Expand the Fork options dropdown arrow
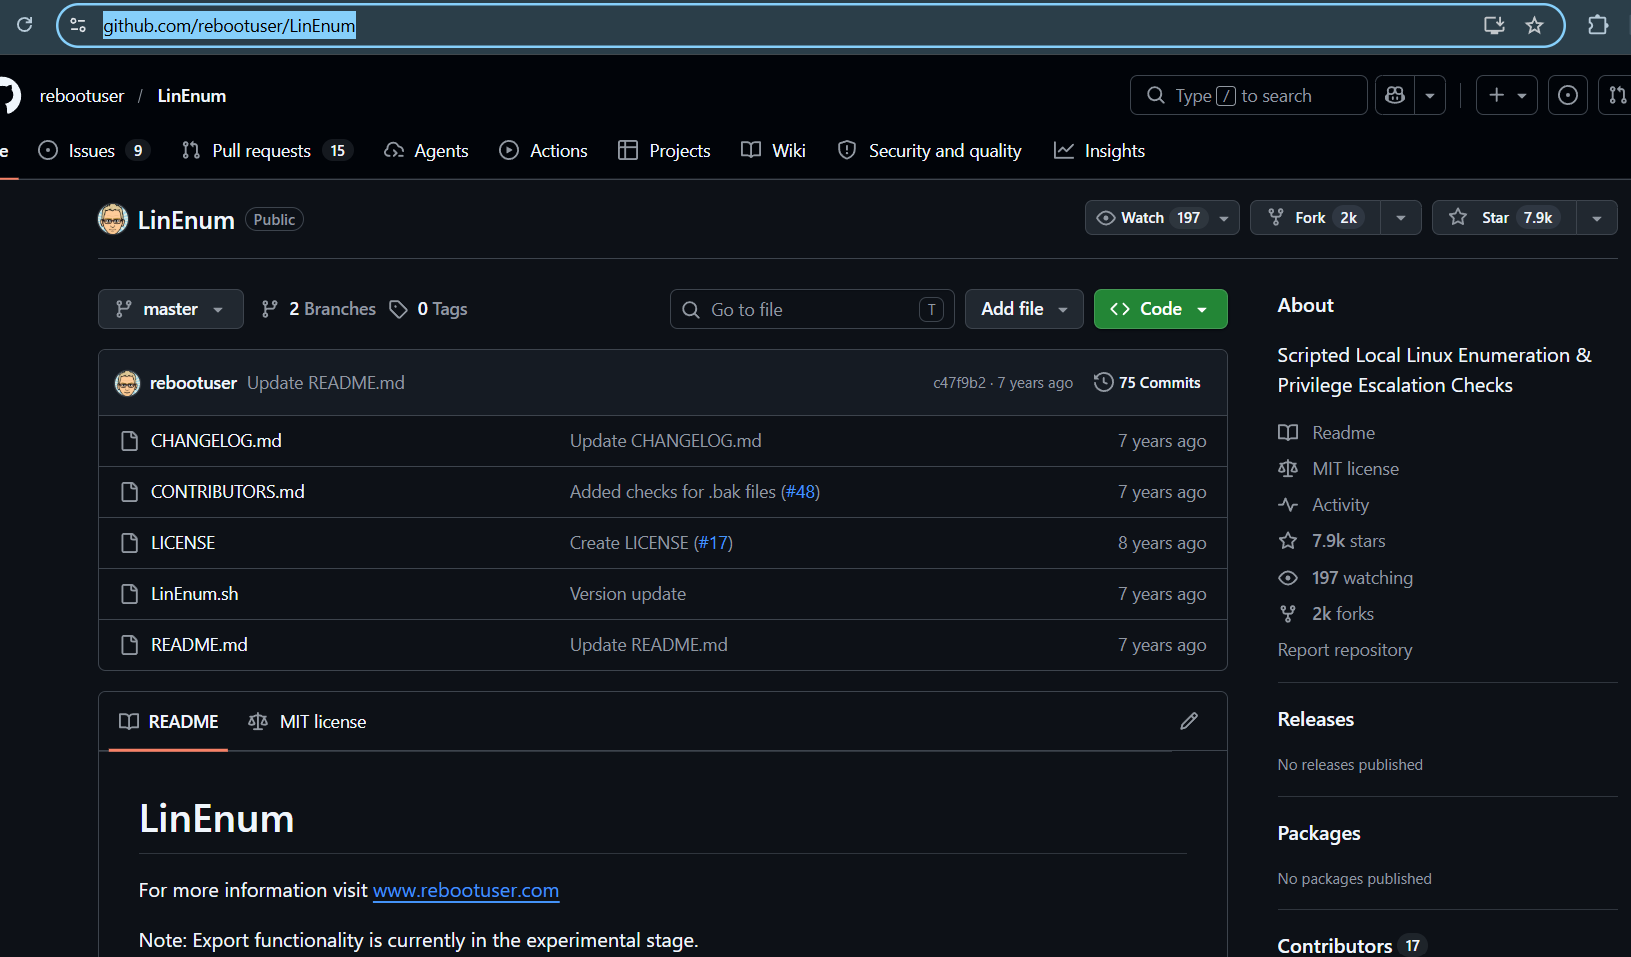 click(x=1401, y=218)
